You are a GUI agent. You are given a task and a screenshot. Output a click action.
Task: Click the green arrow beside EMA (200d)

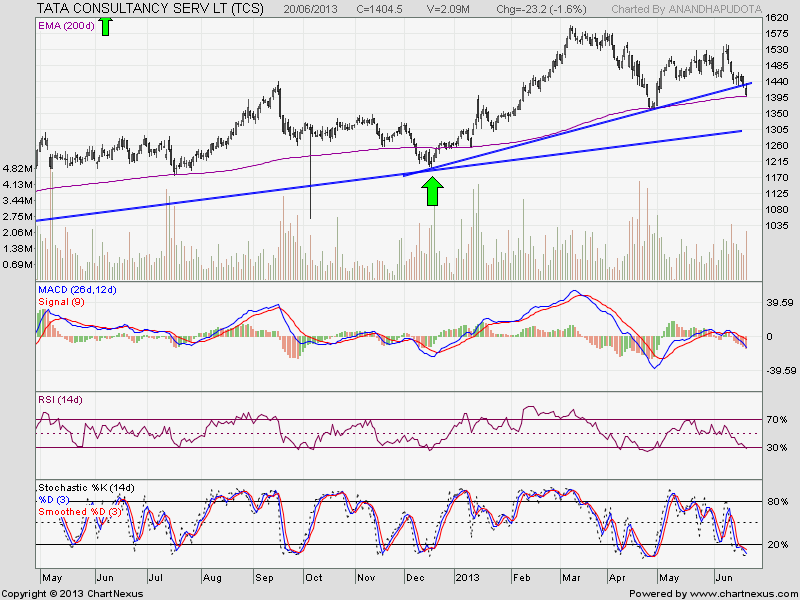pos(105,26)
